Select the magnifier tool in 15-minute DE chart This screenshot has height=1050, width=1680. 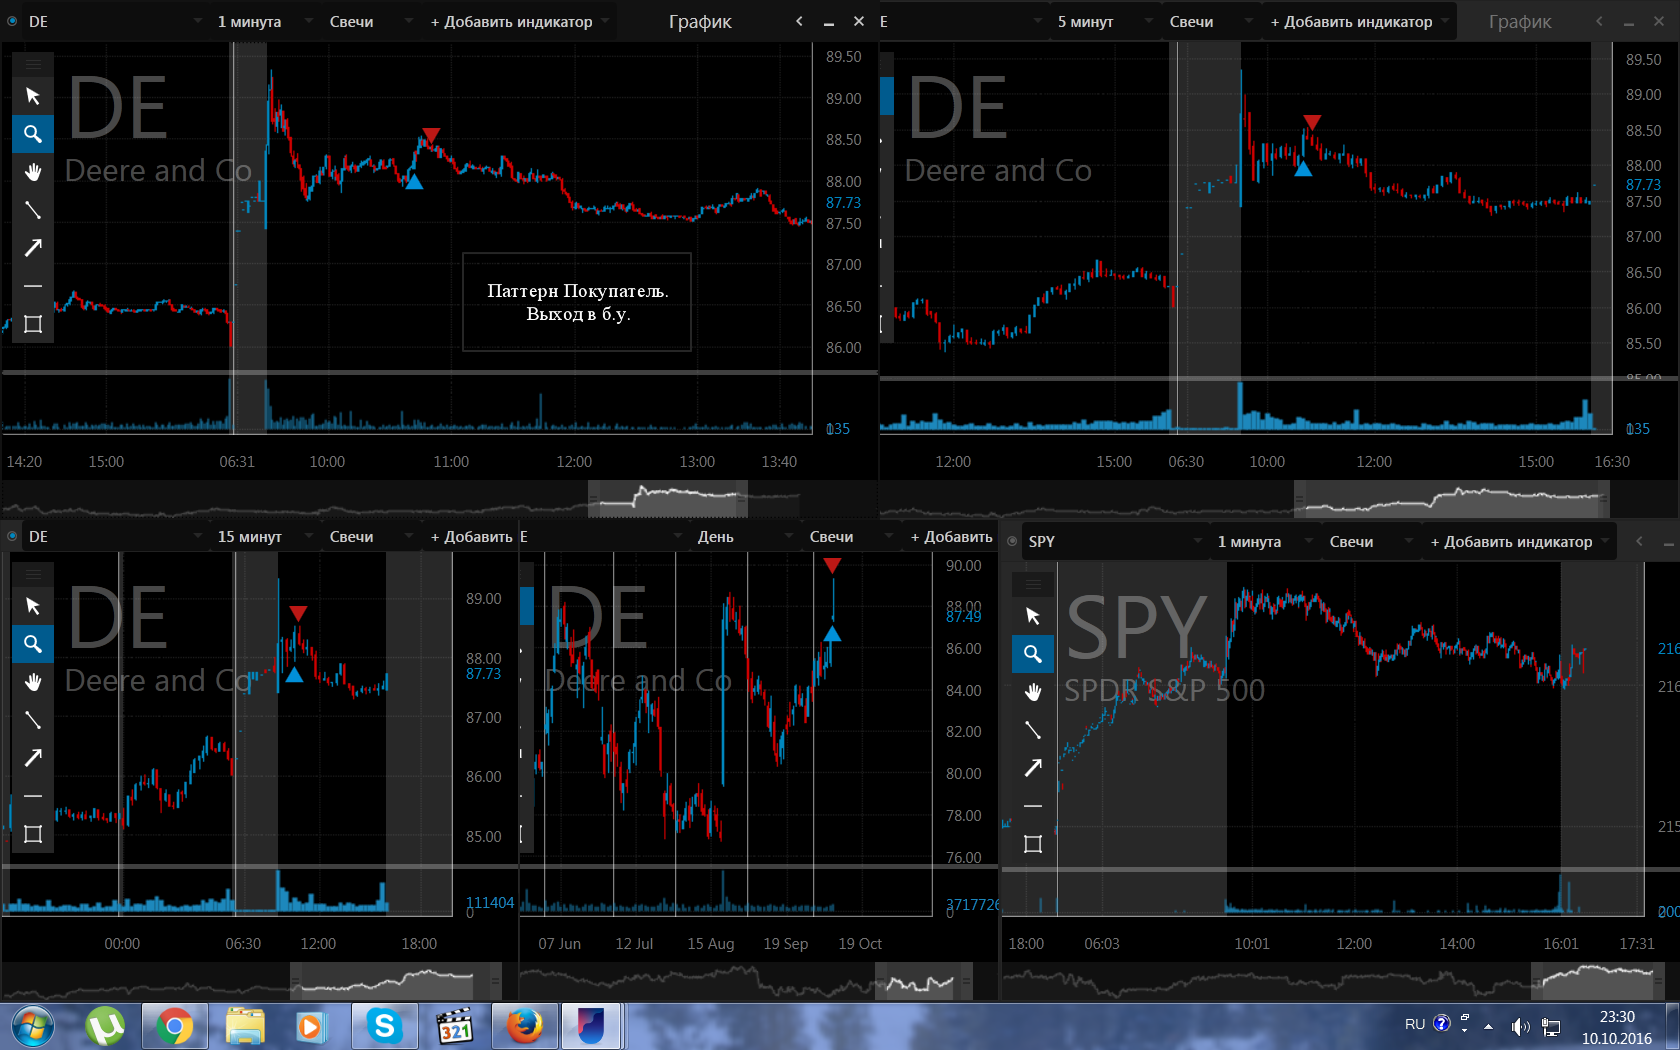point(33,644)
